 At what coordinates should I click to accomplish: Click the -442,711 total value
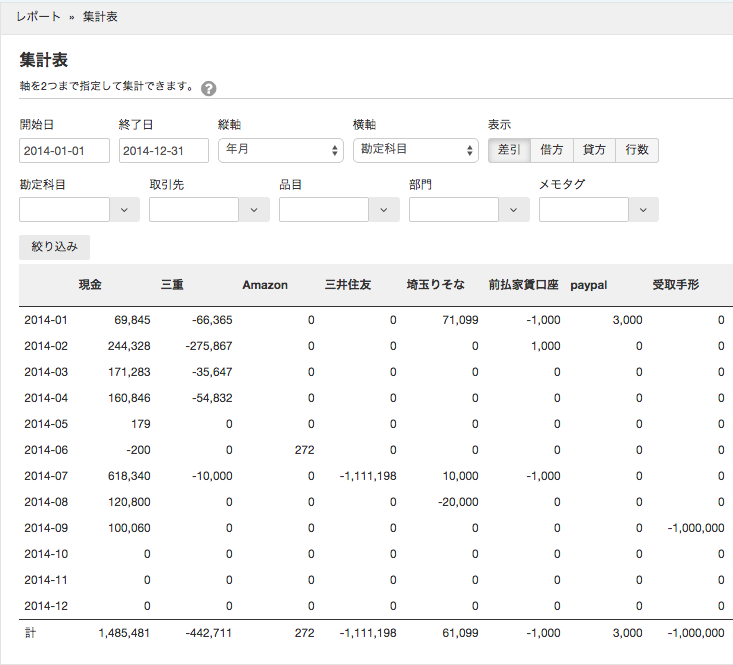click(x=208, y=633)
